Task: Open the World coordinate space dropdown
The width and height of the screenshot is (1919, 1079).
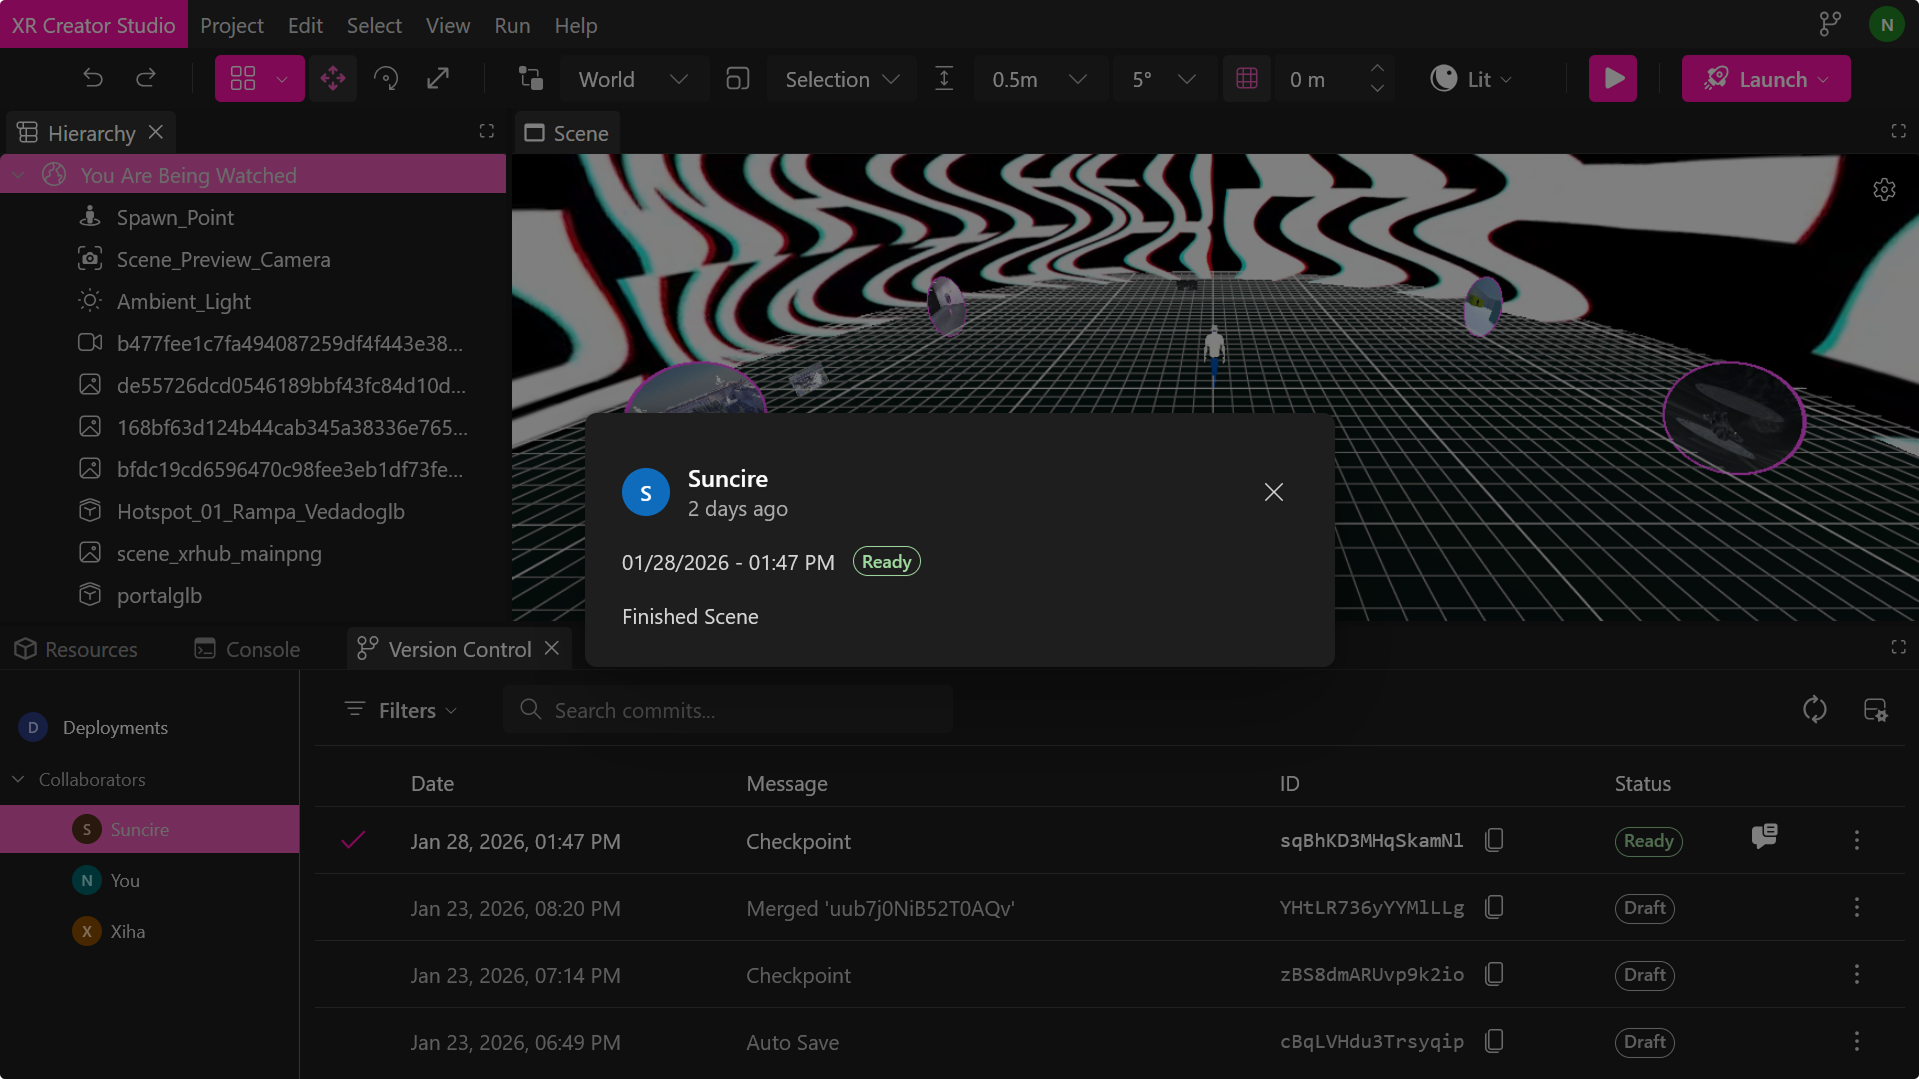Action: [632, 79]
